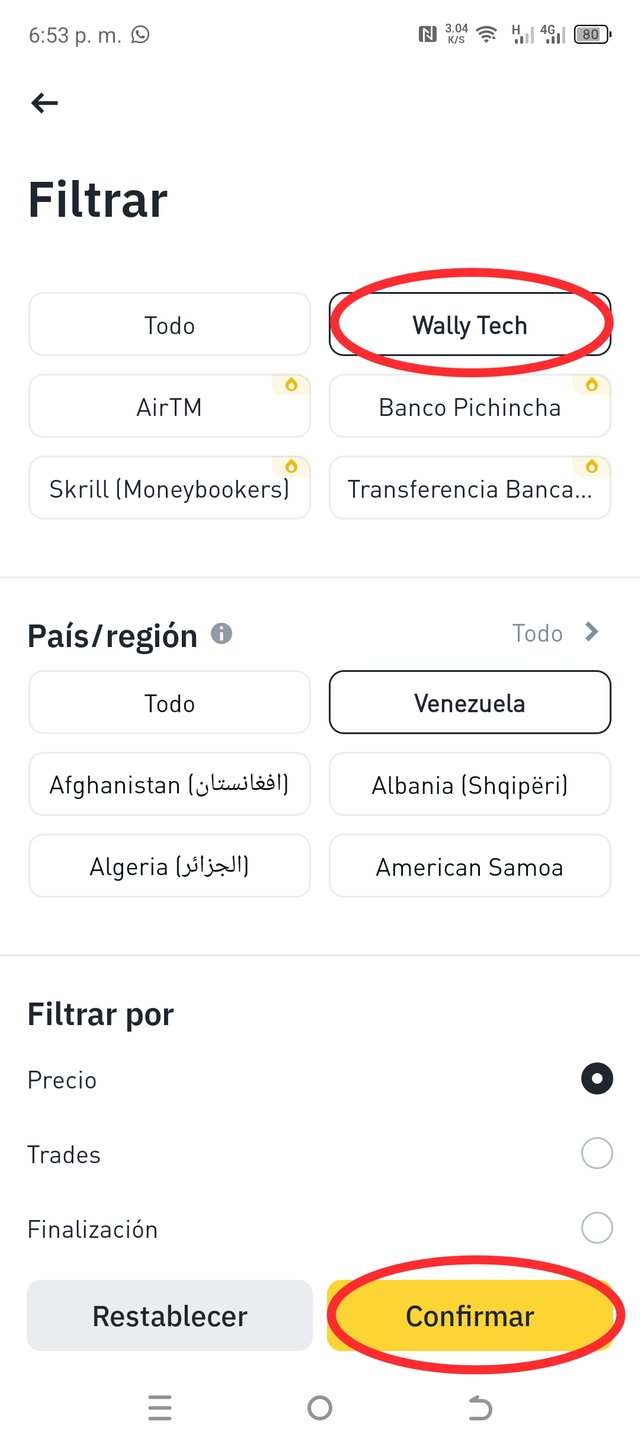Select the Wally Tech payment option
Screen dimensions: 640x1444
click(470, 325)
